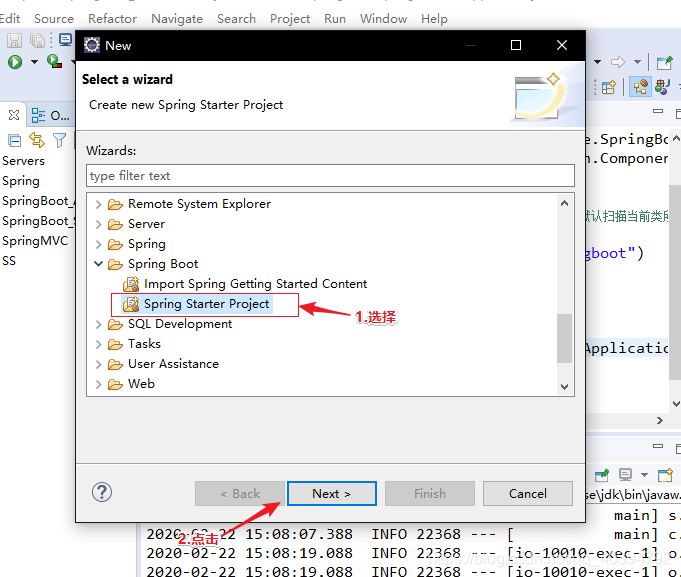Minimize the editor area in the main window
The height and width of the screenshot is (577, 681).
tap(658, 112)
